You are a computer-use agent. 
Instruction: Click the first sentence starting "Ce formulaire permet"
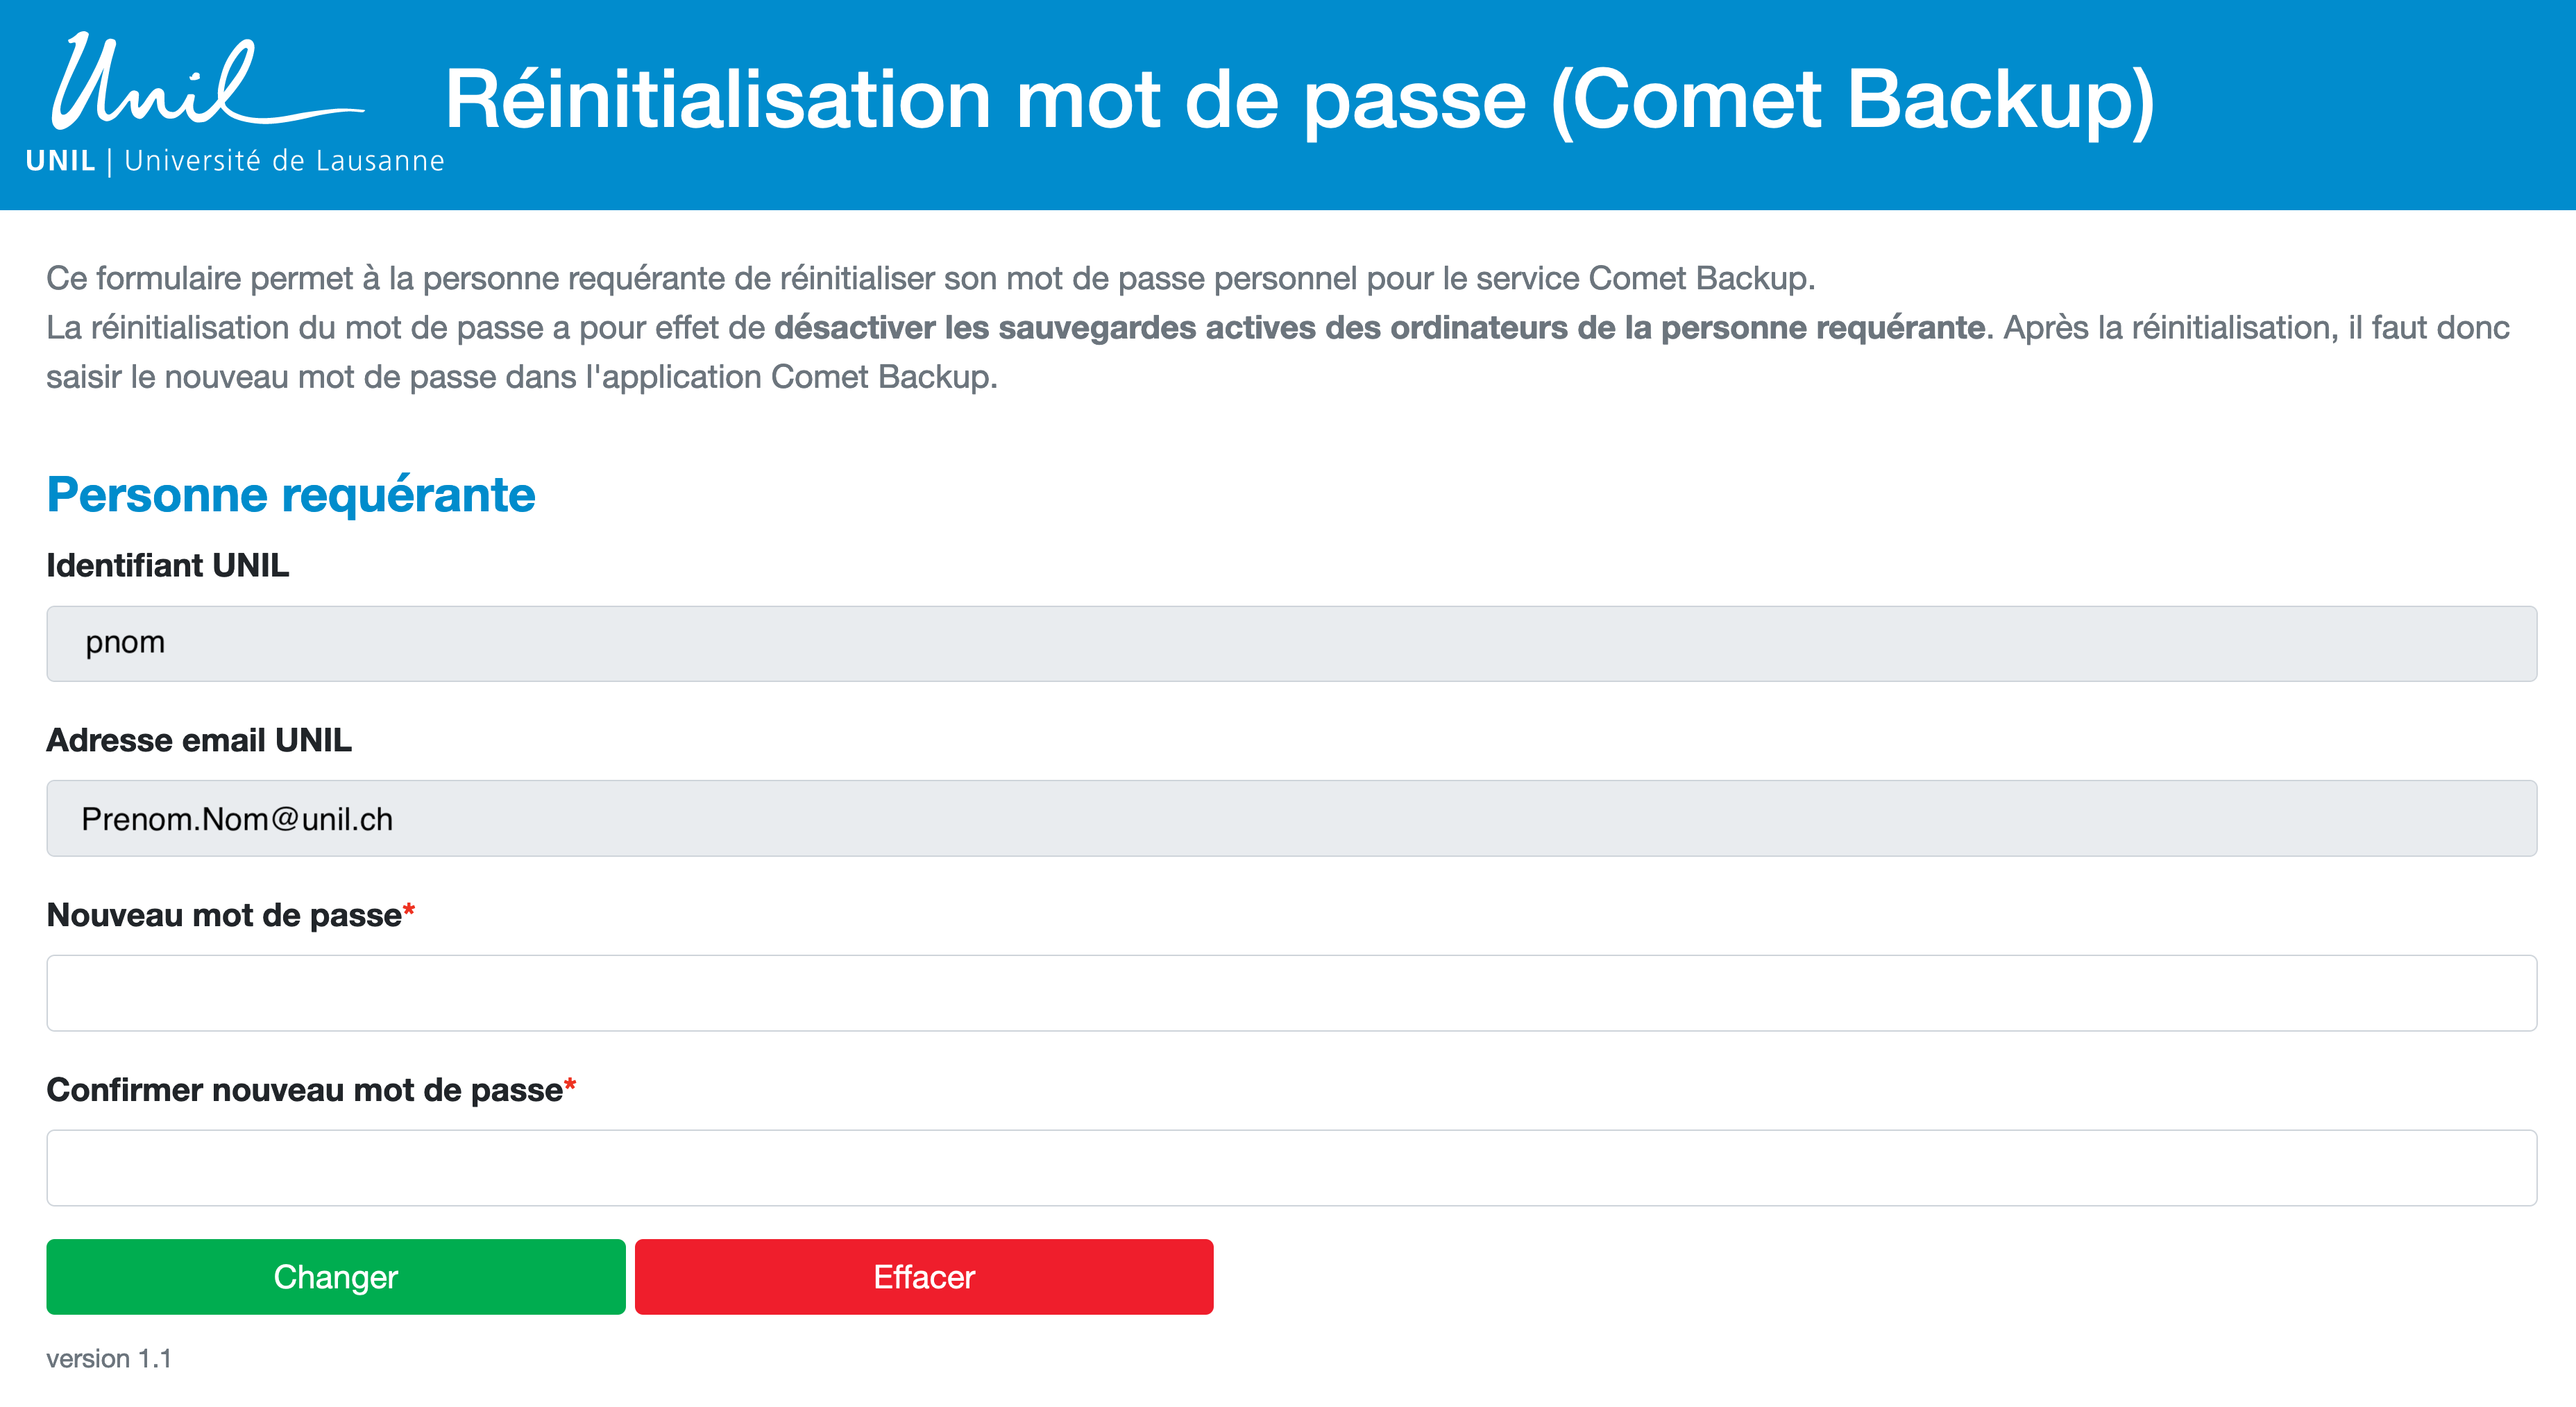tap(930, 278)
